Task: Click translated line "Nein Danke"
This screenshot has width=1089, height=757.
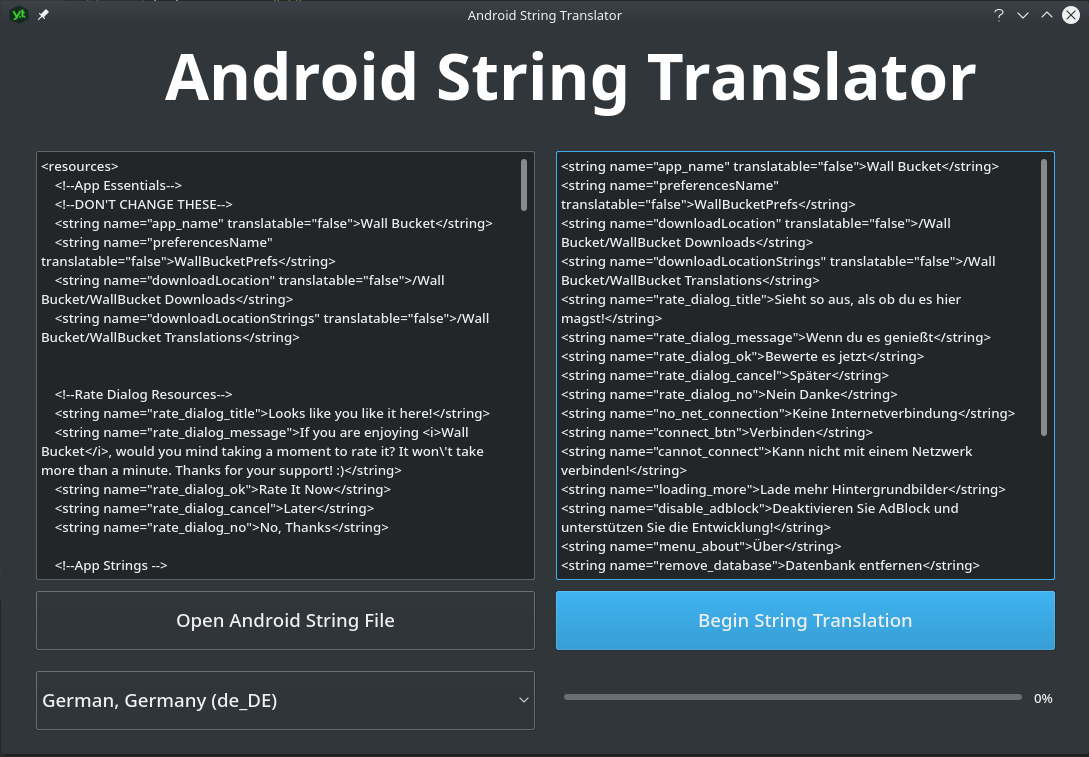Action: [729, 394]
